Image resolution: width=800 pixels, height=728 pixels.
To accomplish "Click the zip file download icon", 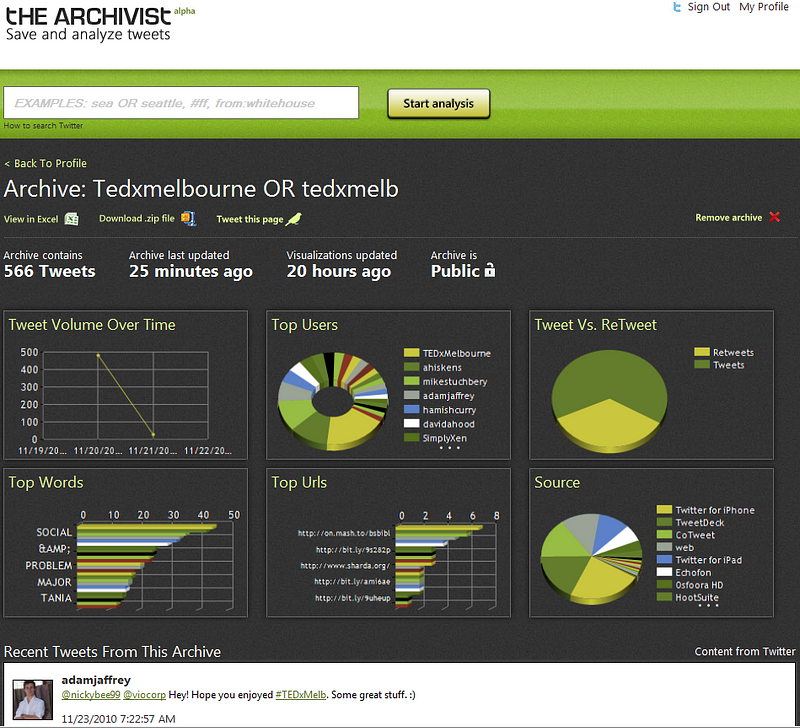I will point(188,218).
